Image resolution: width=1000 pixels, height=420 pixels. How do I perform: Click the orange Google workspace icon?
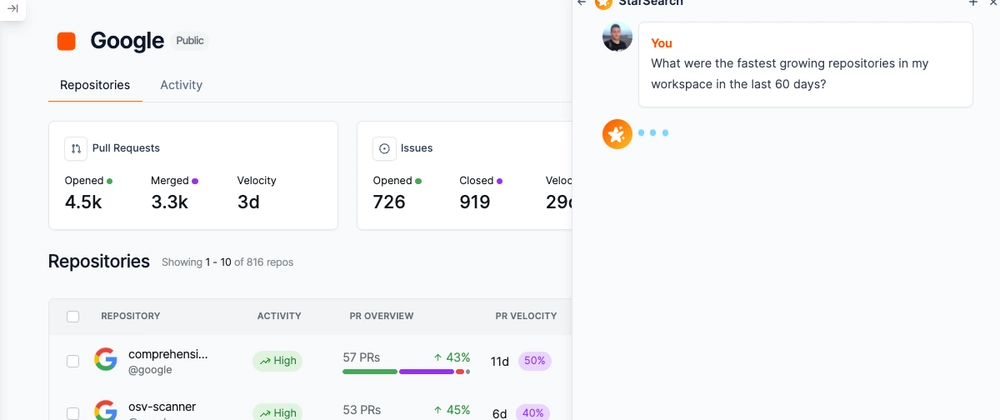point(67,41)
